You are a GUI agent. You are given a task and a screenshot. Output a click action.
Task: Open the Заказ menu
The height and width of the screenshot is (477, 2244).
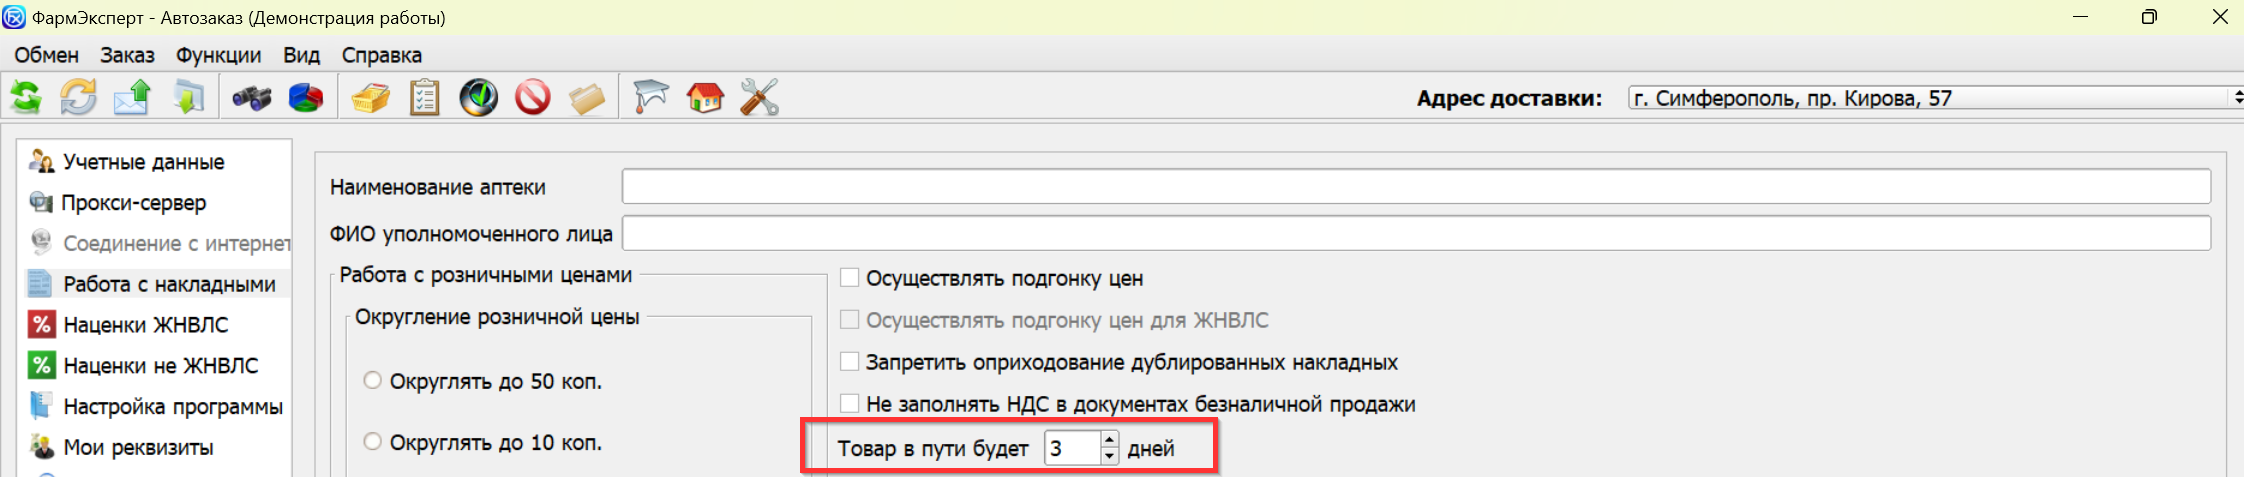127,55
